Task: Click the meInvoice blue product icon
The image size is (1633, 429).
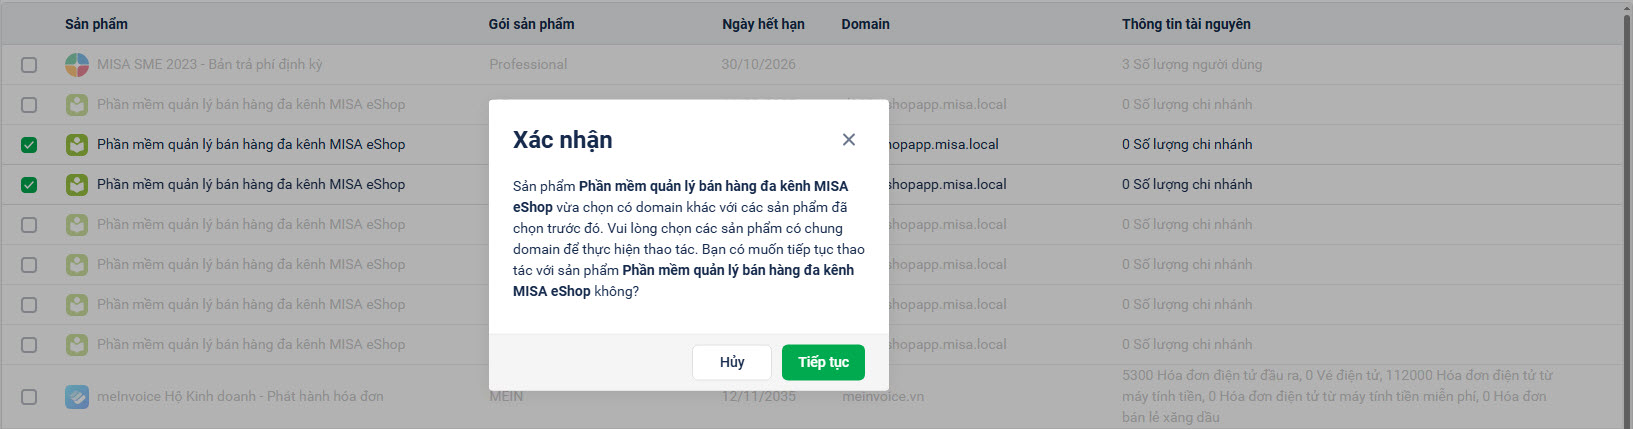Action: 77,397
